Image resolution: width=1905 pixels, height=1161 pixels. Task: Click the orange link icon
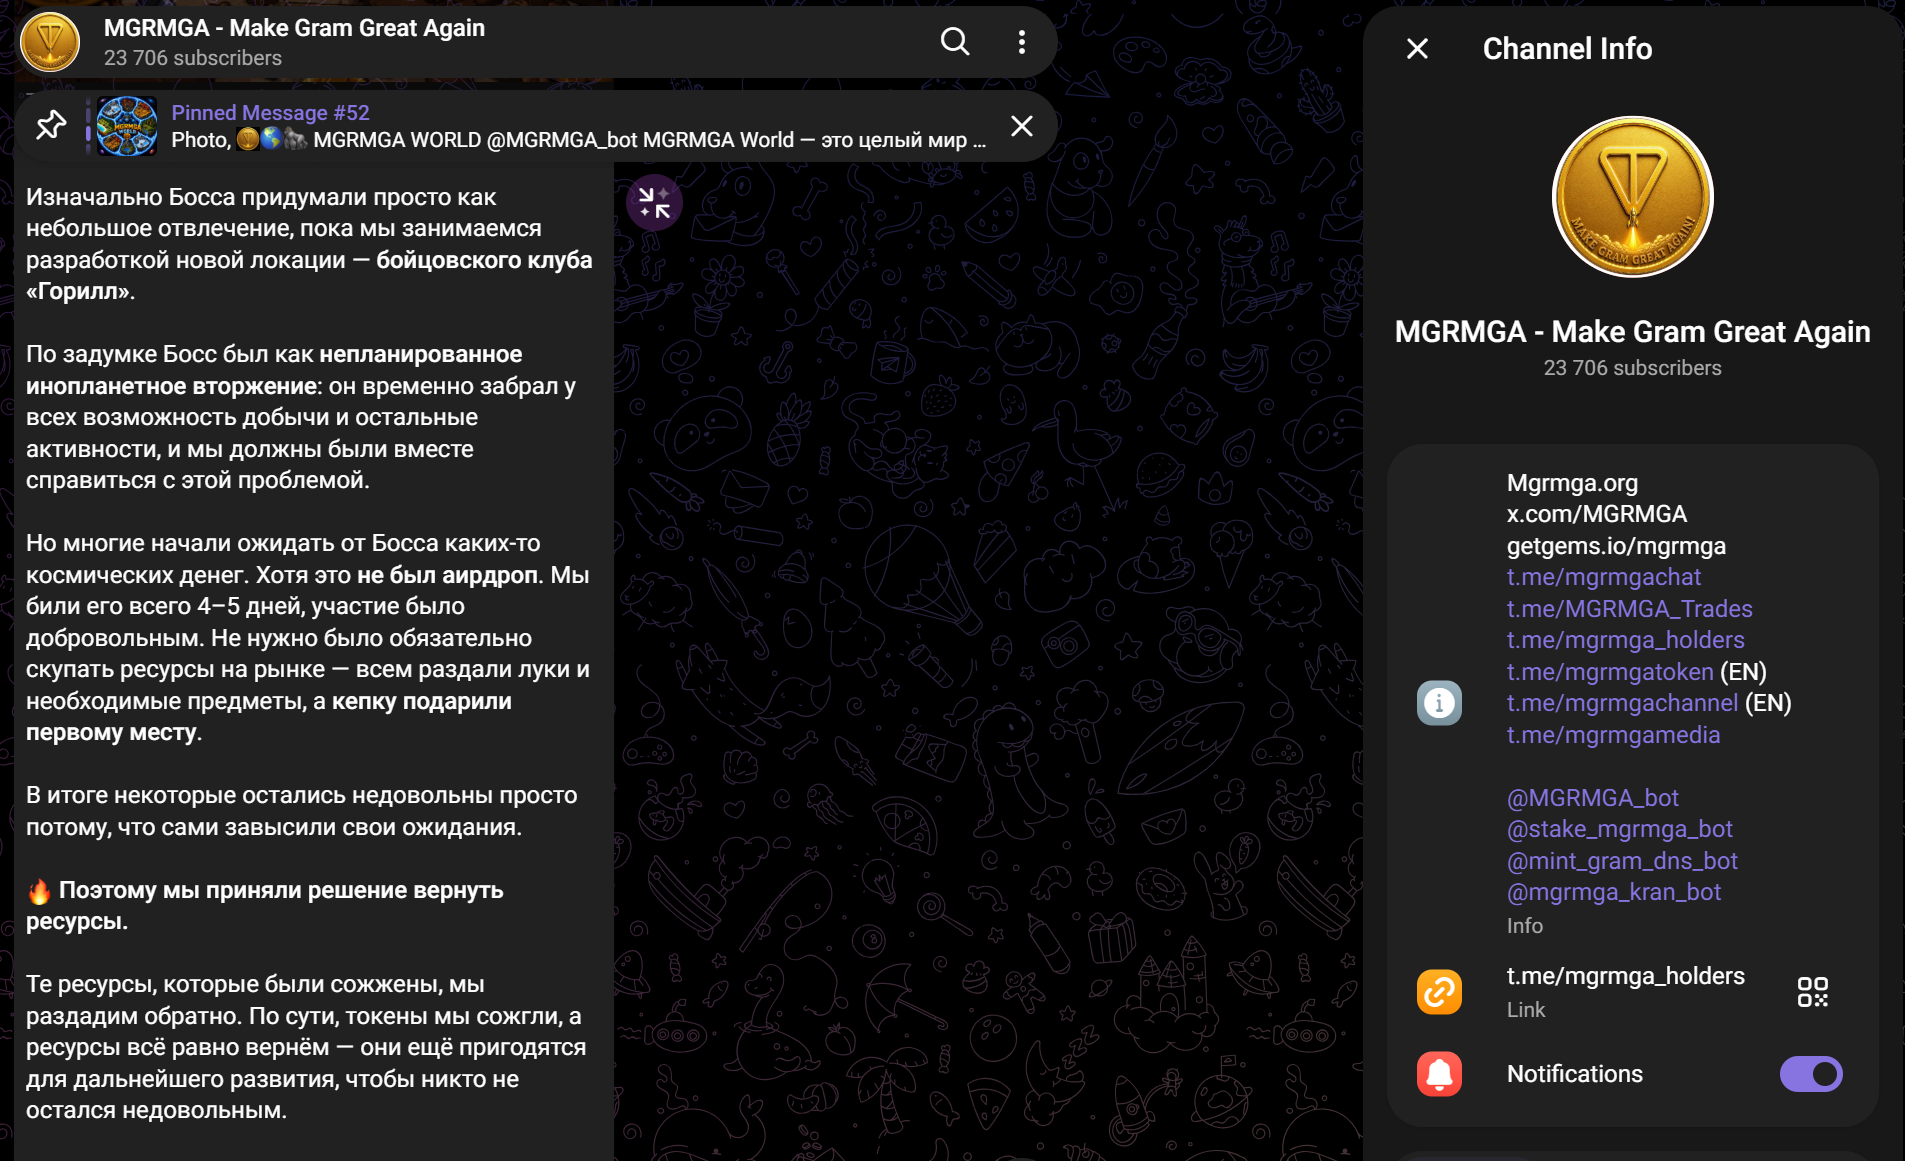[x=1439, y=992]
